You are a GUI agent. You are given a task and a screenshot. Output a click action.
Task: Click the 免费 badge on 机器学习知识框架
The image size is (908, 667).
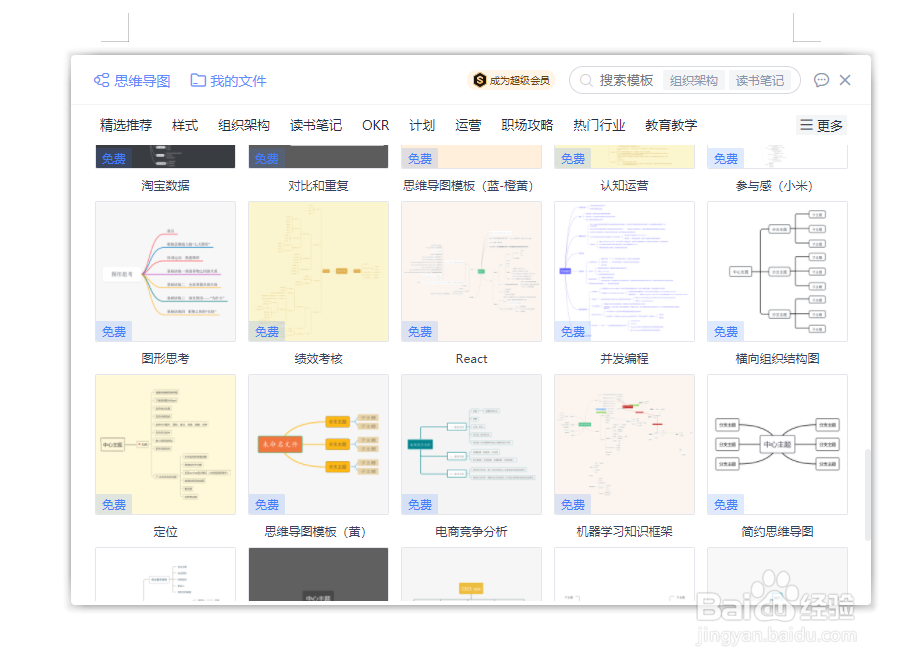pos(573,504)
